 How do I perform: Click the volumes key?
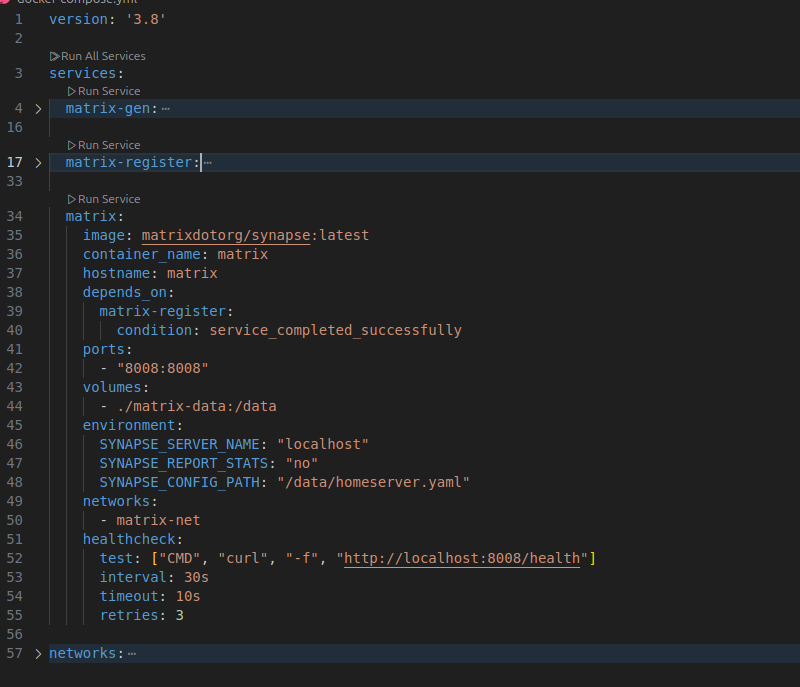112,388
